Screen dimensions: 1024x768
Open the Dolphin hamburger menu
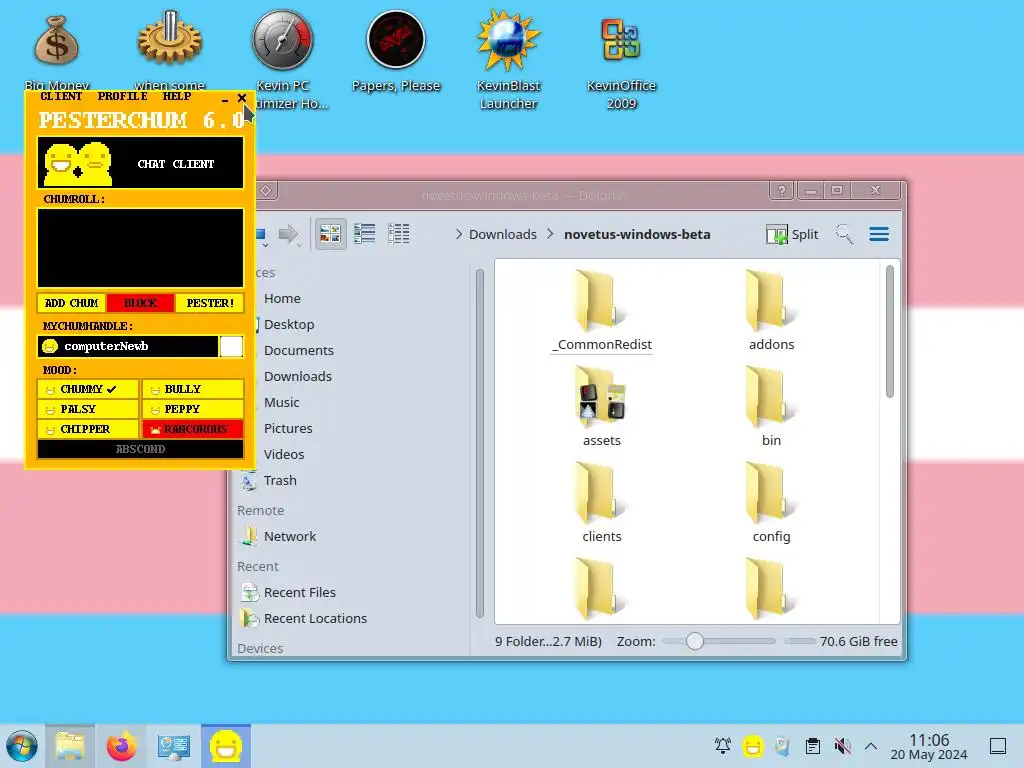(x=879, y=234)
